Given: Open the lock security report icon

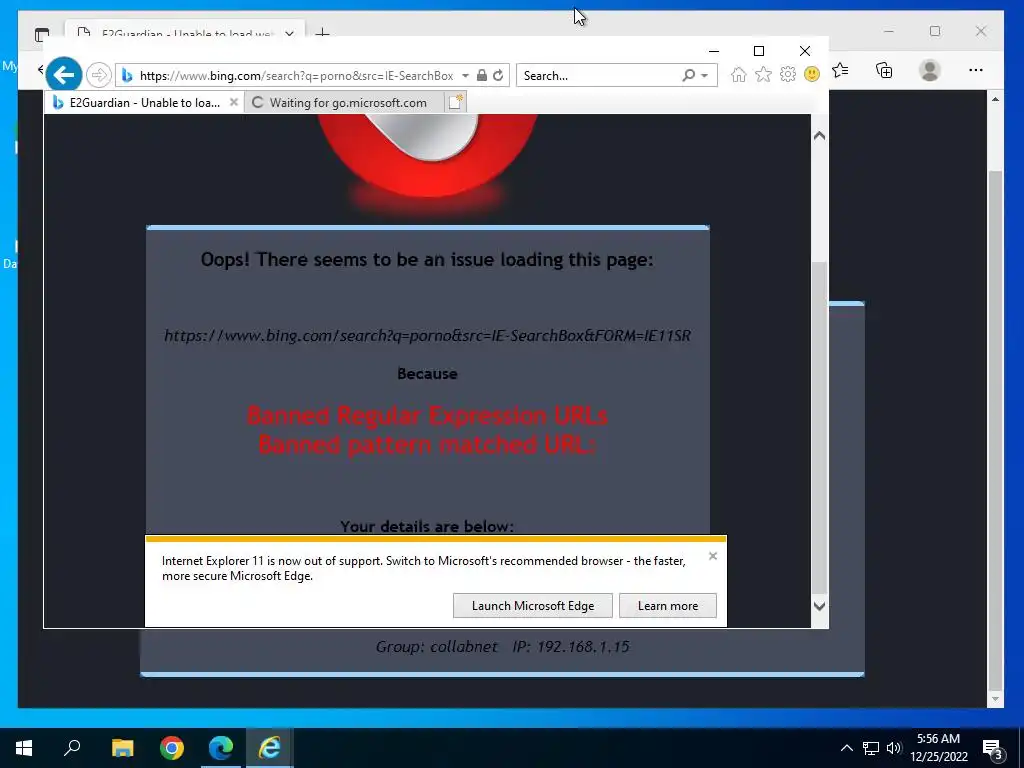Looking at the screenshot, I should tap(481, 75).
